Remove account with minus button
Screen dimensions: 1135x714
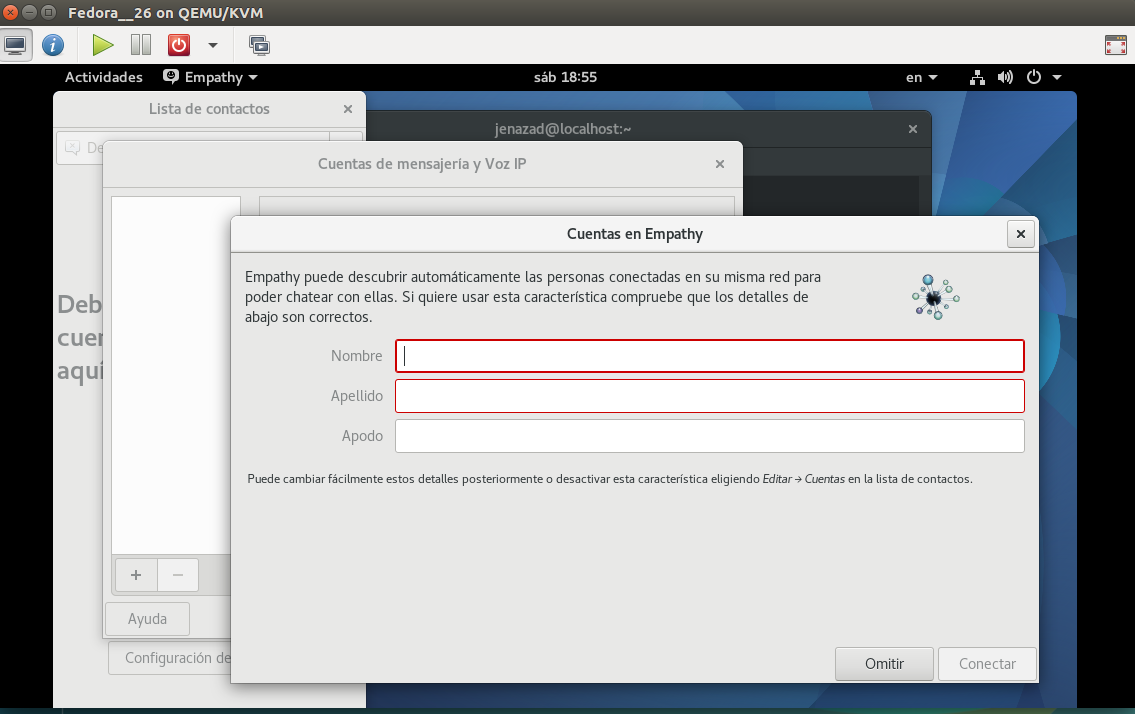[x=177, y=575]
